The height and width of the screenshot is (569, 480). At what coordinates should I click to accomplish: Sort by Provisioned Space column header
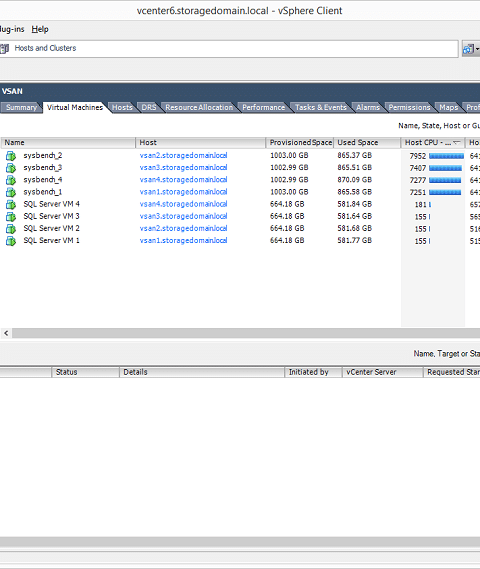coord(300,143)
